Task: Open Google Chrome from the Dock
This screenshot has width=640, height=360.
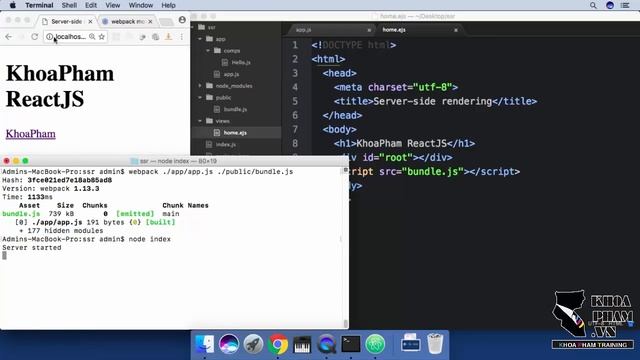Action: click(x=278, y=344)
